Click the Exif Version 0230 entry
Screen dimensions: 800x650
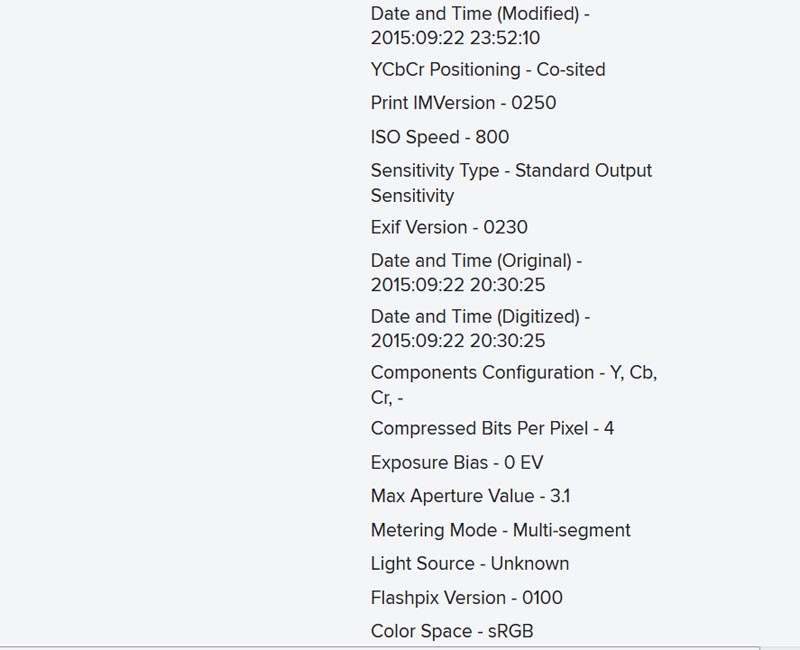pos(449,228)
